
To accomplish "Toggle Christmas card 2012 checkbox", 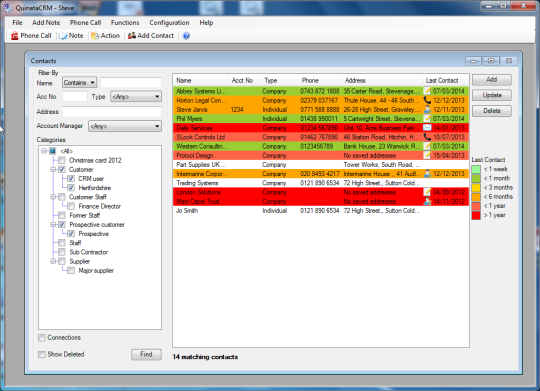I will point(62,160).
